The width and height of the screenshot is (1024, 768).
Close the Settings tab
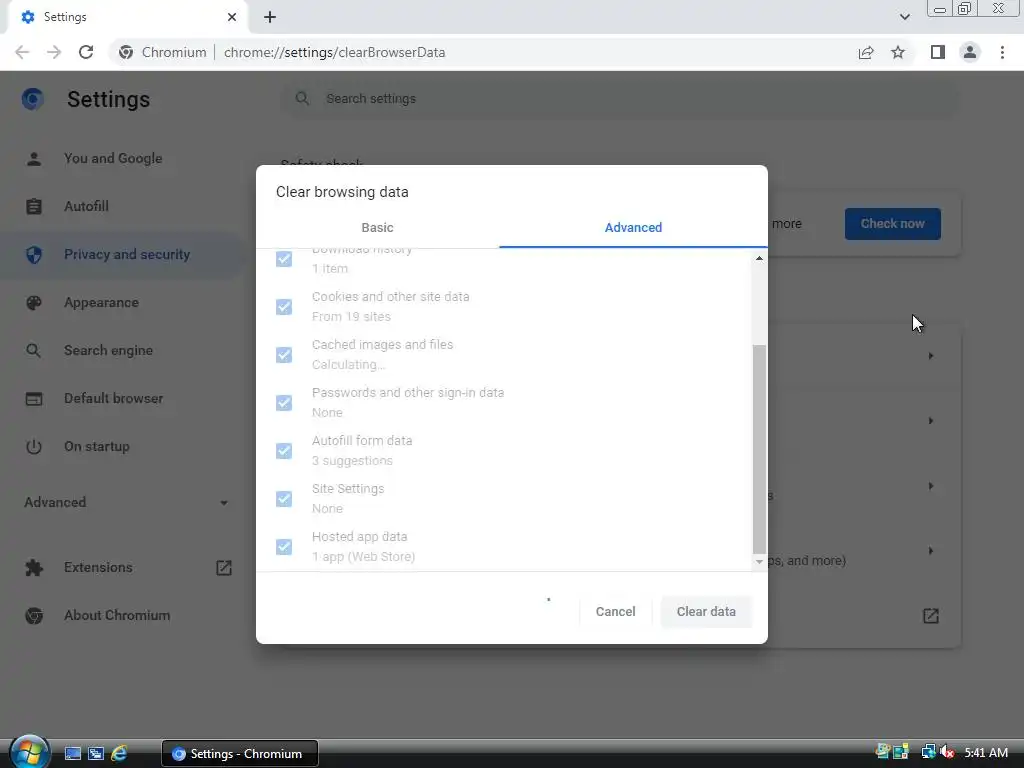[x=232, y=17]
